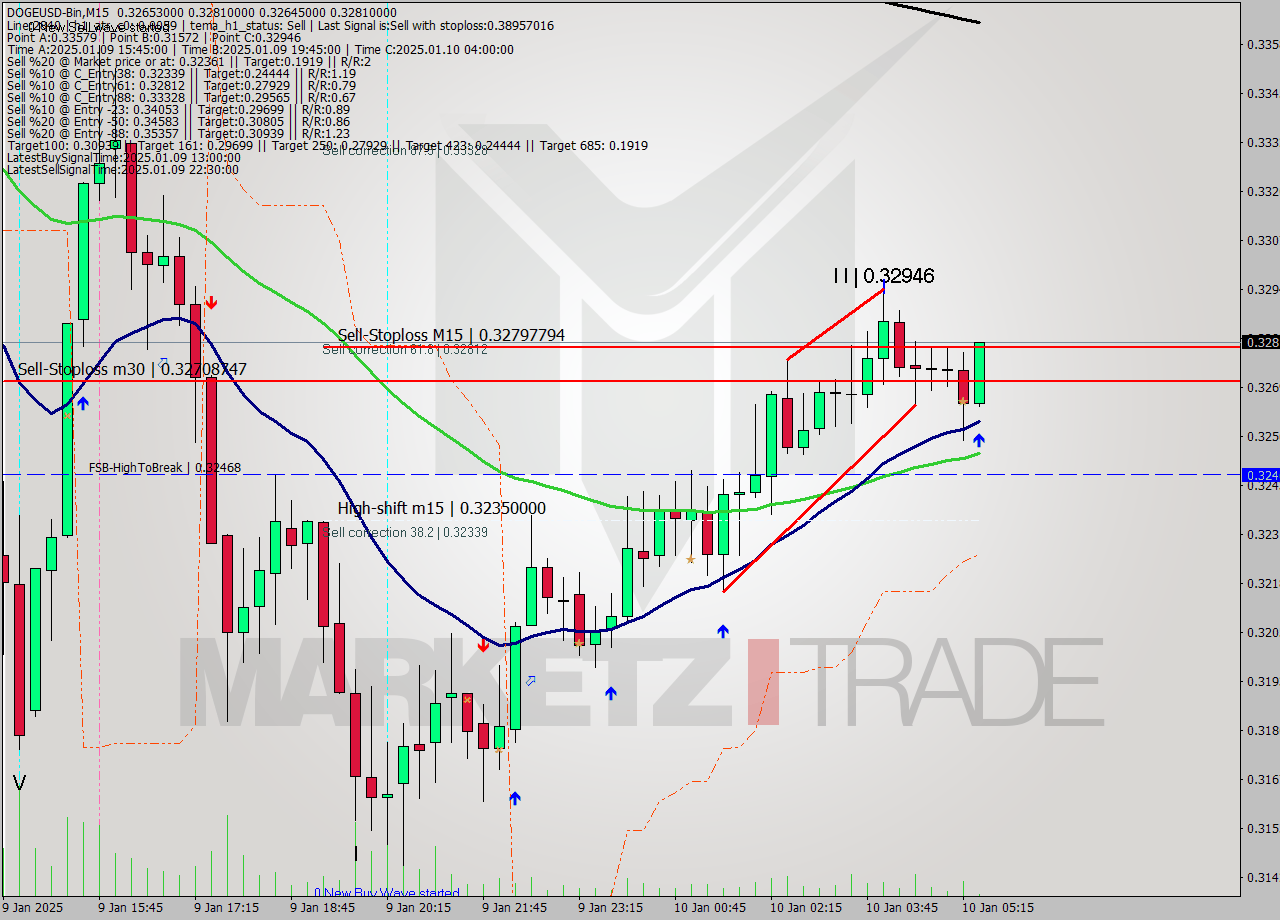1280x920 pixels.
Task: Select the 'Sell %20 @ Entry -88' line
Action: pyautogui.click(x=178, y=133)
